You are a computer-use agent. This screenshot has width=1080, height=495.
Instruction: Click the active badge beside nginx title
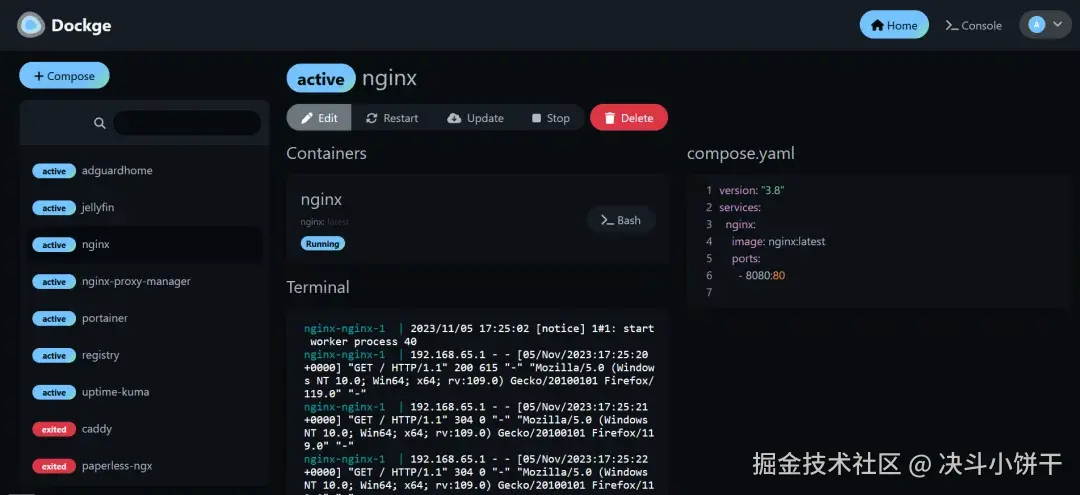tap(321, 78)
